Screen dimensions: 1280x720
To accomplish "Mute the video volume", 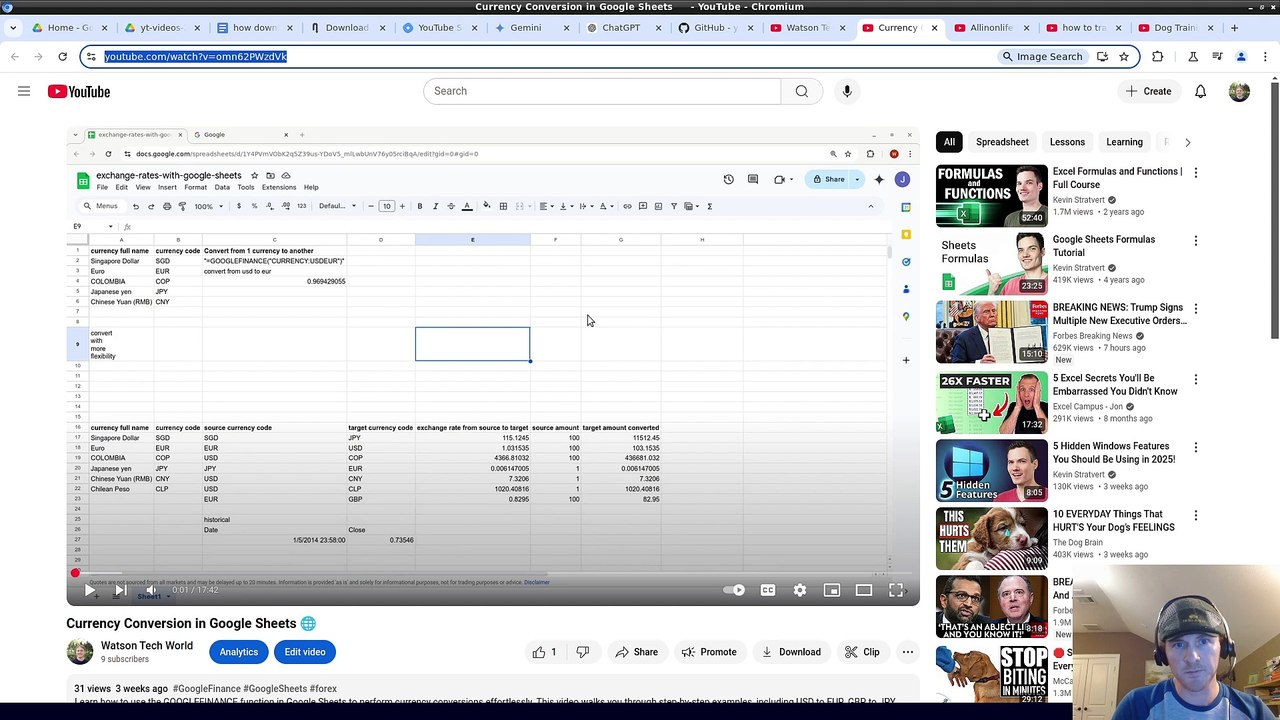I will pos(150,590).
